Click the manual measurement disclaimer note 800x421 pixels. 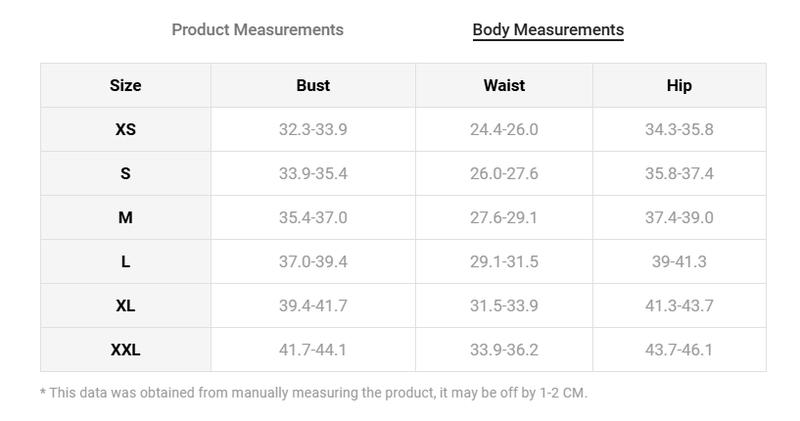(314, 393)
